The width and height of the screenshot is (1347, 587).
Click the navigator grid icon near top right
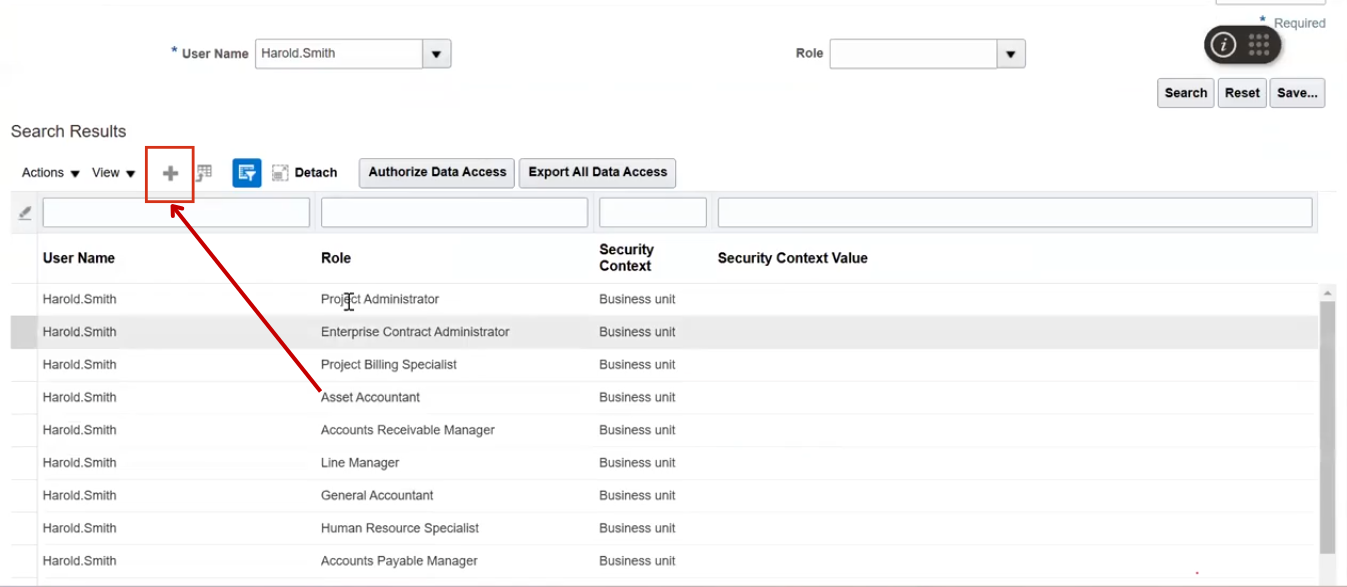1261,45
